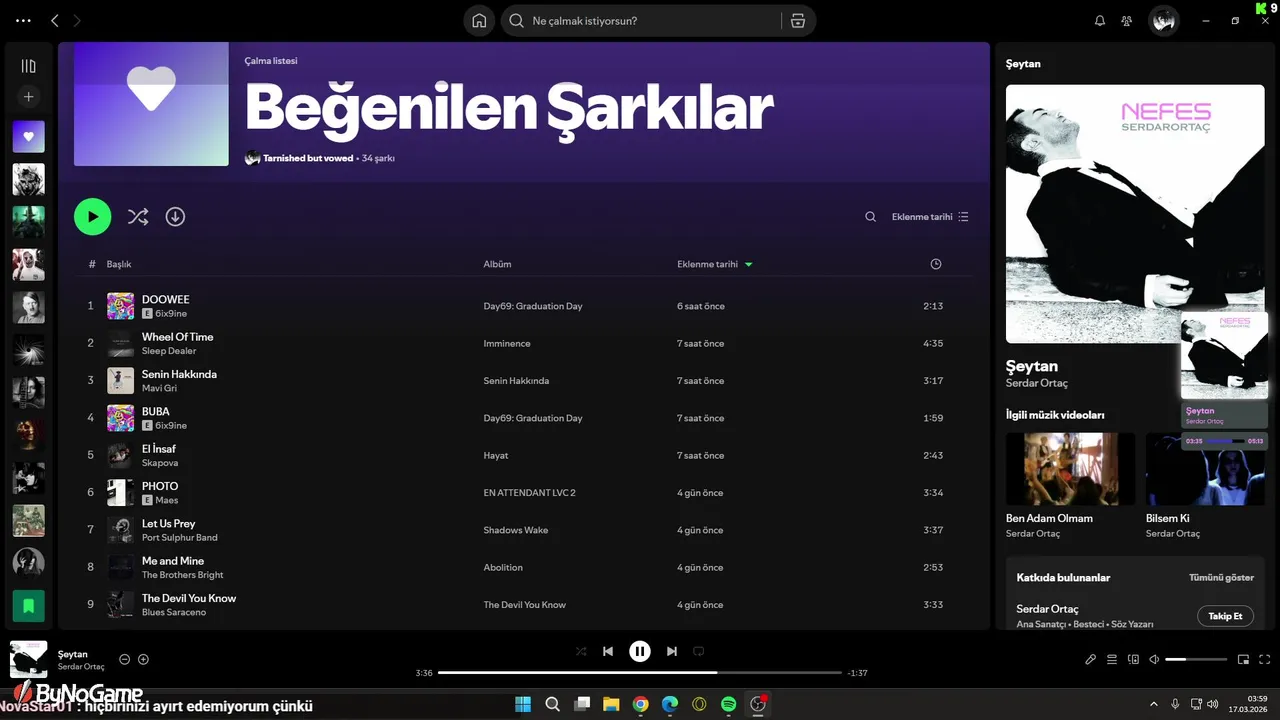Open the Ben Adam Olmam music video
Screen dimensions: 1280x720
(x=1070, y=469)
